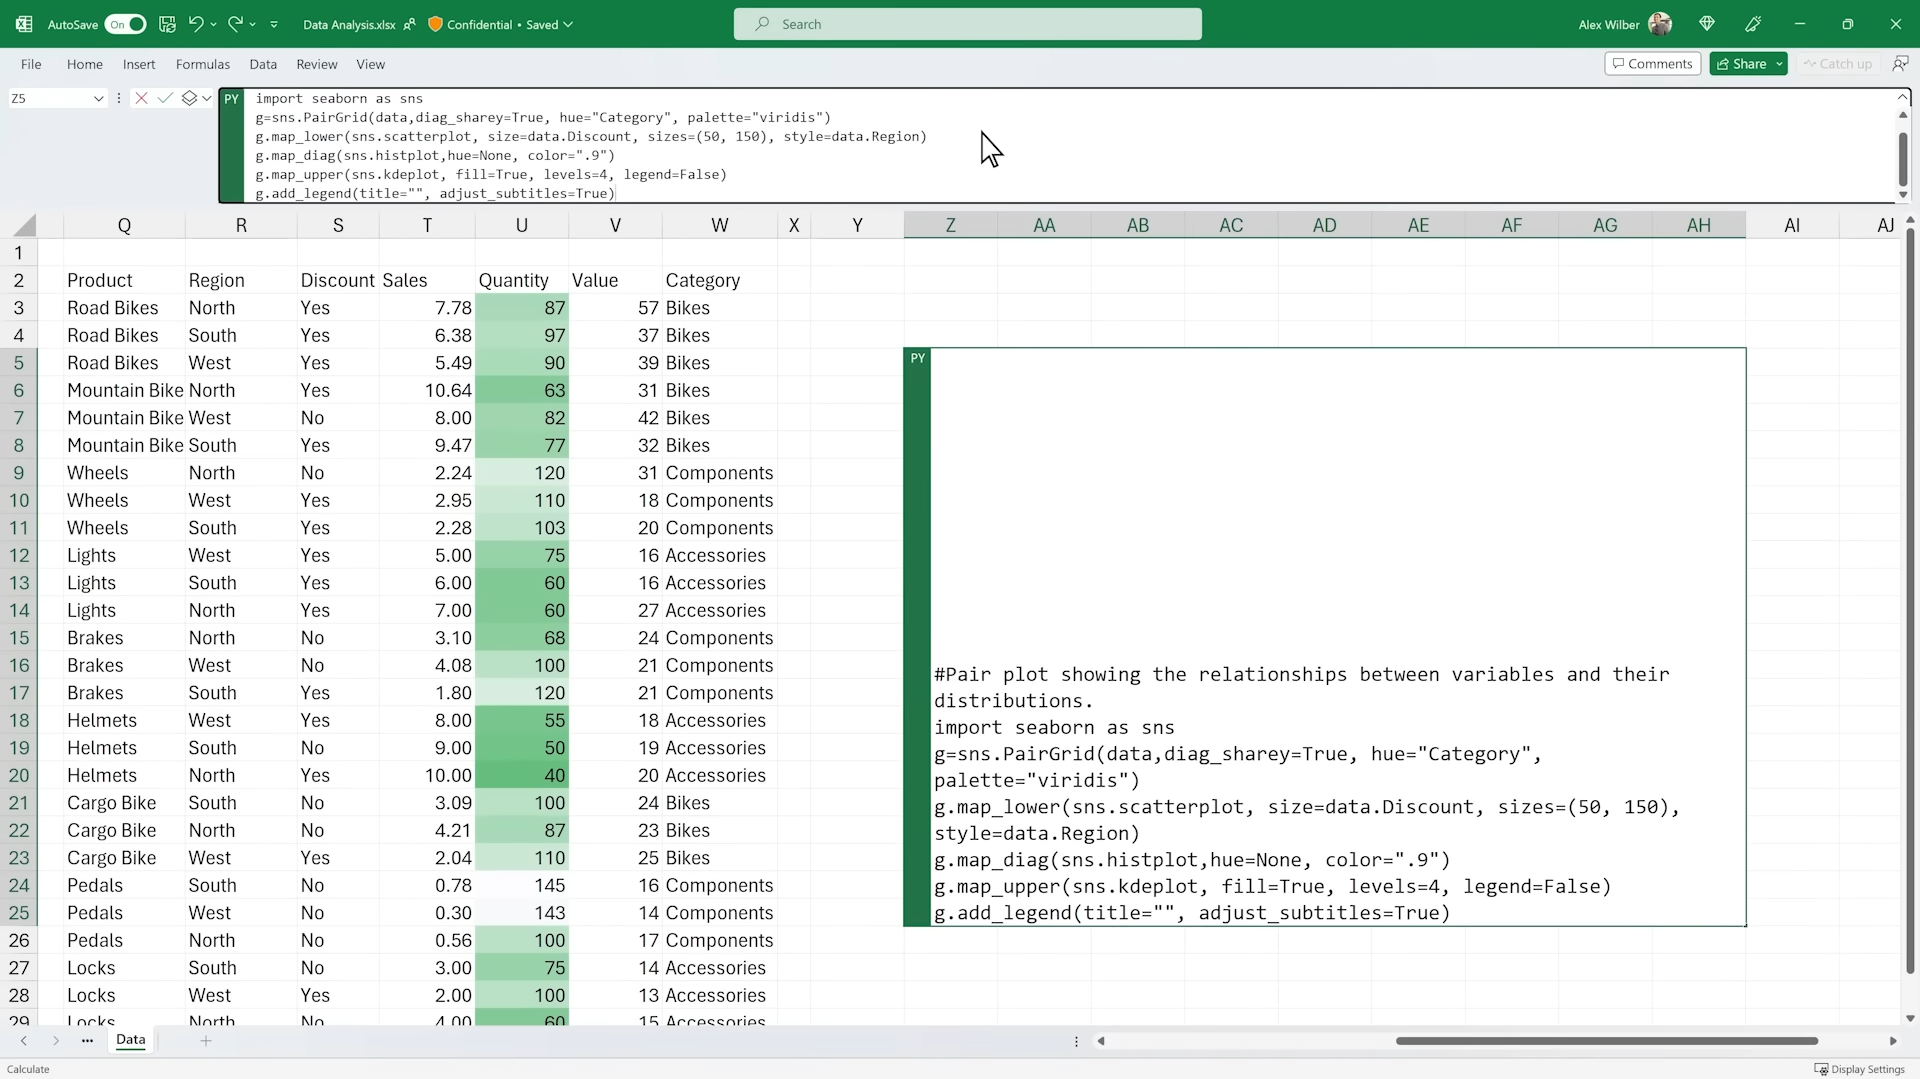Collapse the formula bar with chevron
Viewport: 1920px width, 1079px height.
1902,97
